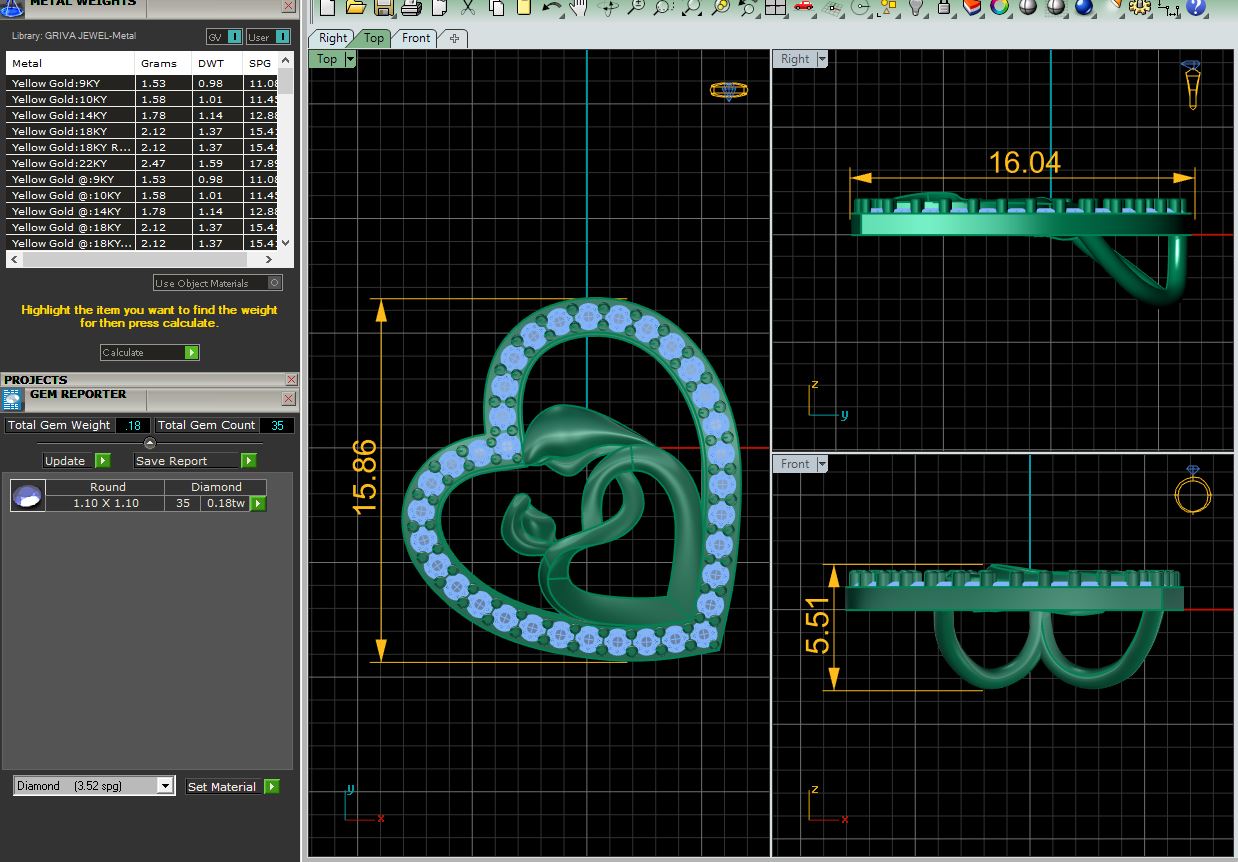Click the DWT column header
Screen dimensions: 1238x862
[x=218, y=63]
